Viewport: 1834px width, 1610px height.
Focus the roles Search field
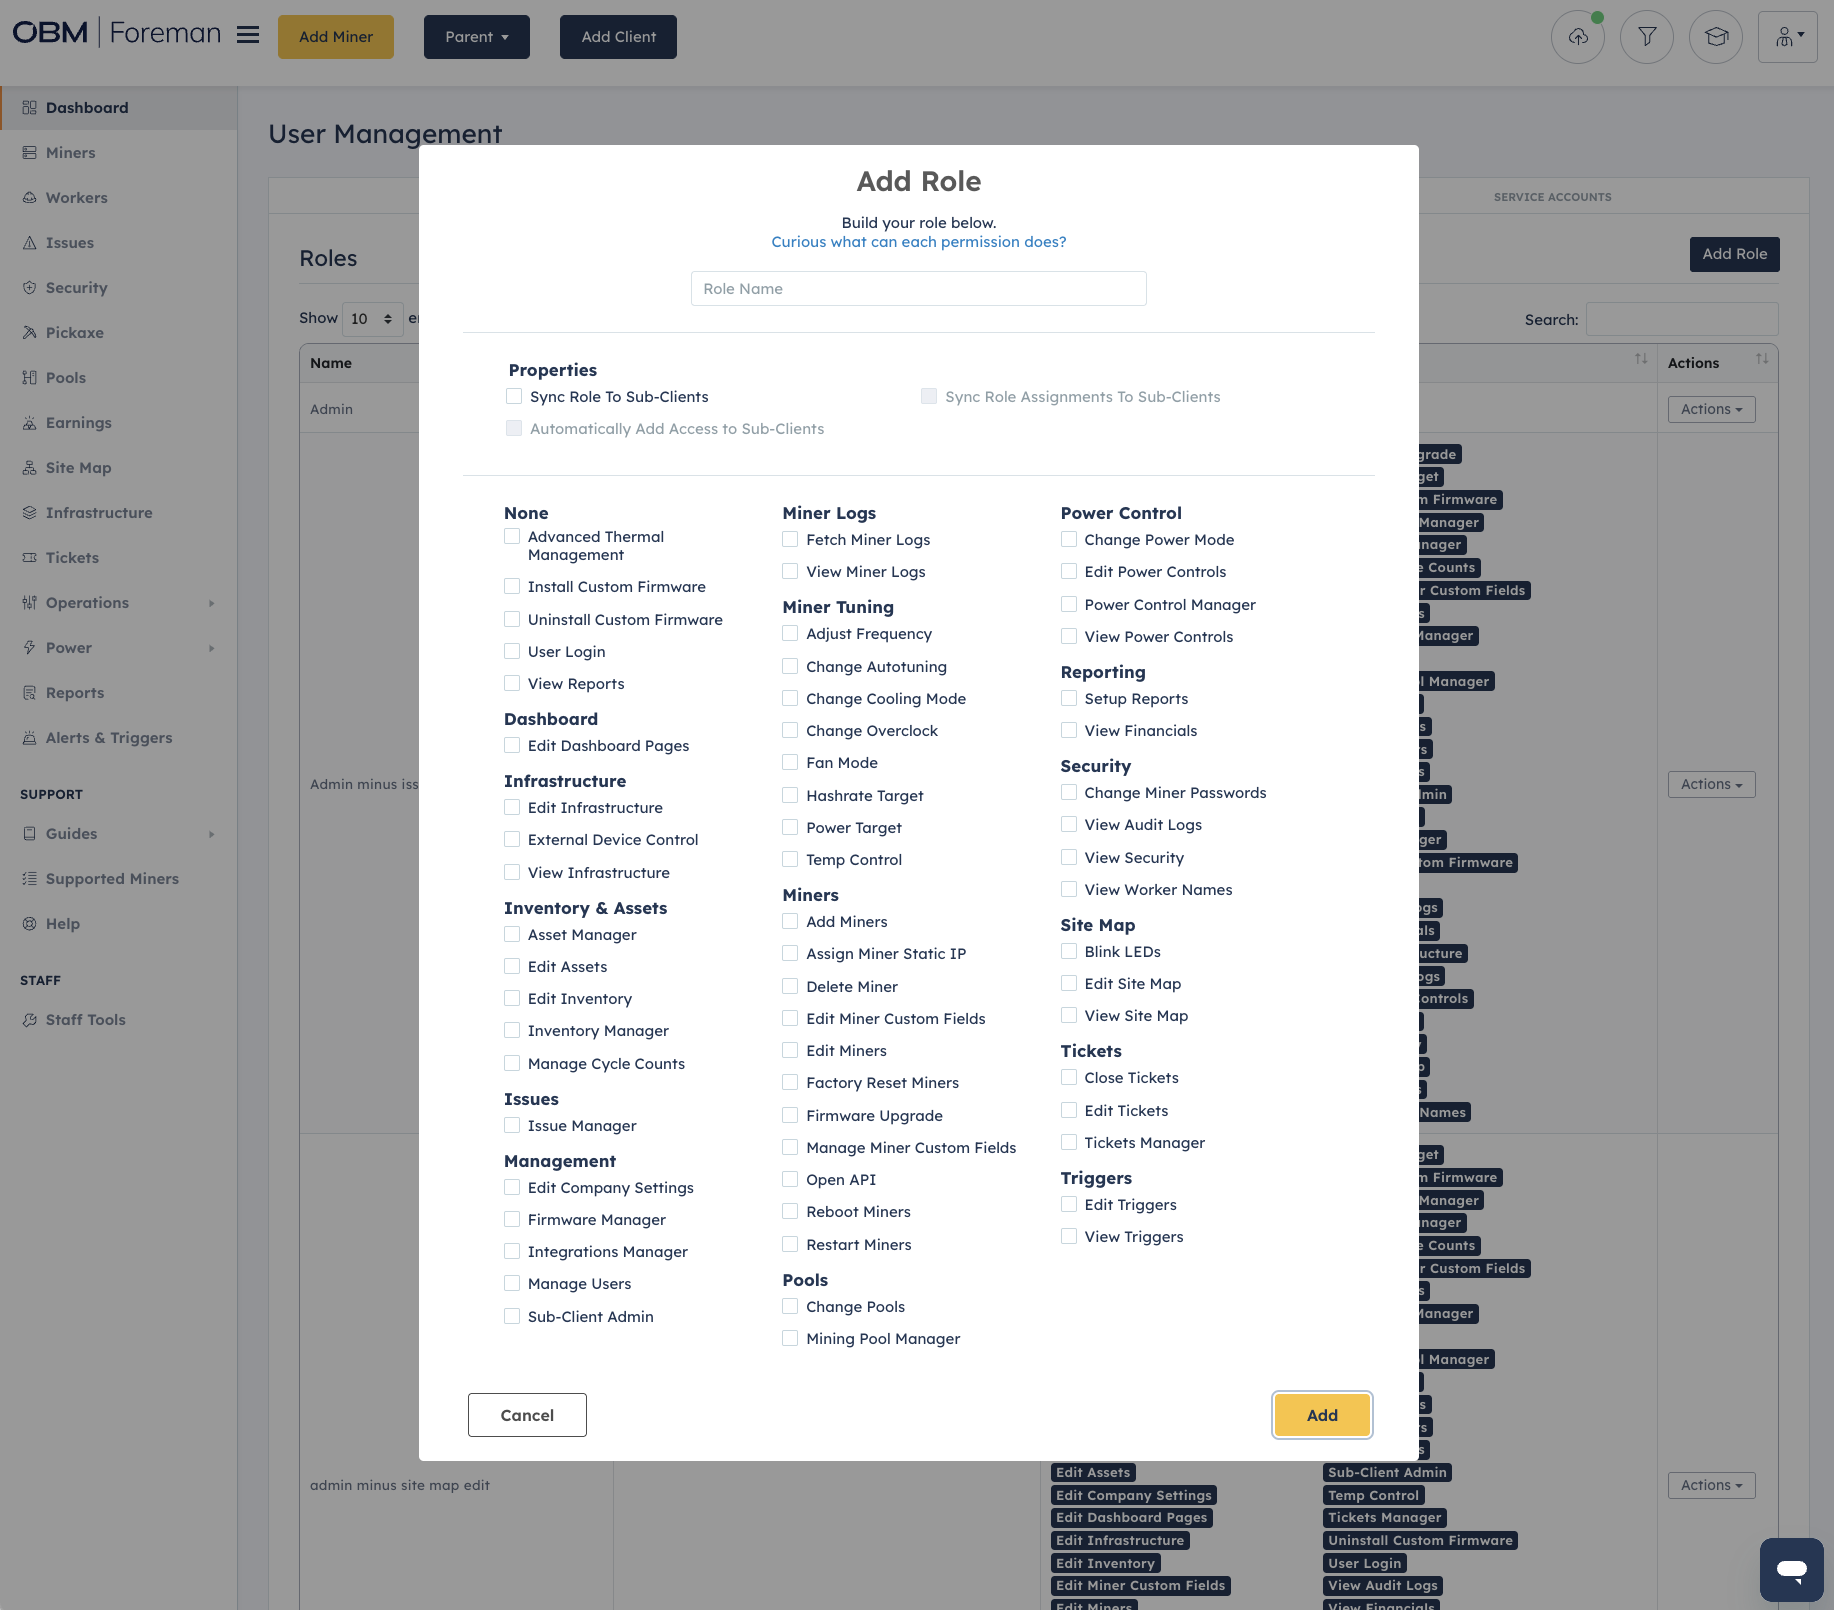1682,319
